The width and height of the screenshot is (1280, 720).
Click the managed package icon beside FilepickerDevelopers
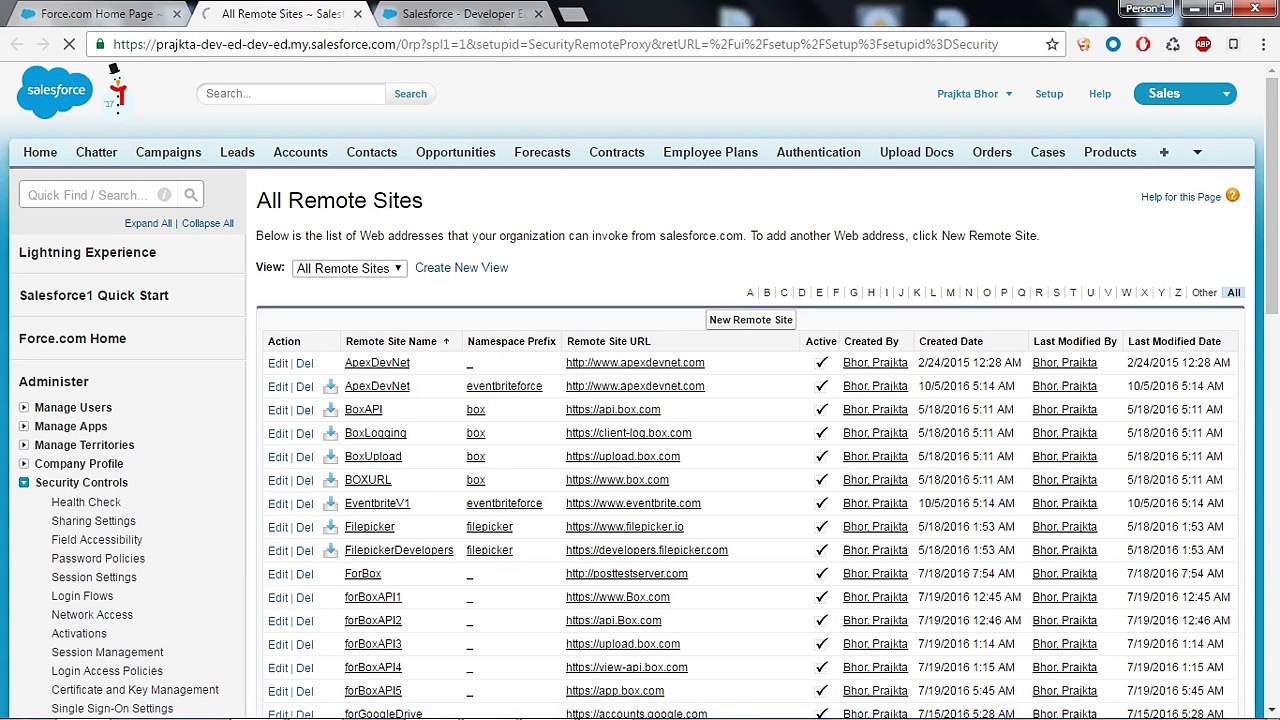point(331,550)
